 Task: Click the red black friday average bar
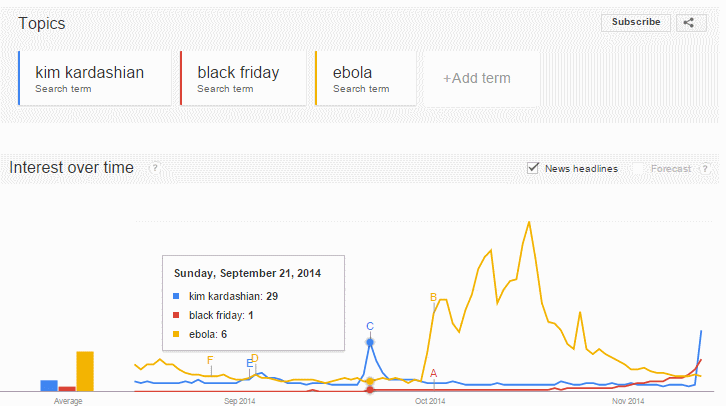67,389
